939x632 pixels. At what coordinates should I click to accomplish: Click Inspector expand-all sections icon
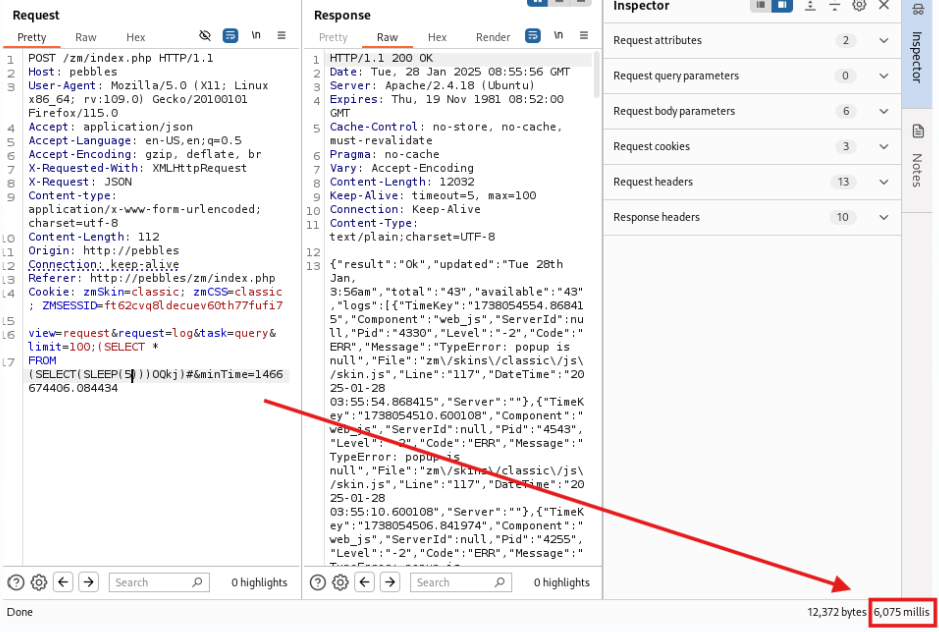tap(810, 5)
